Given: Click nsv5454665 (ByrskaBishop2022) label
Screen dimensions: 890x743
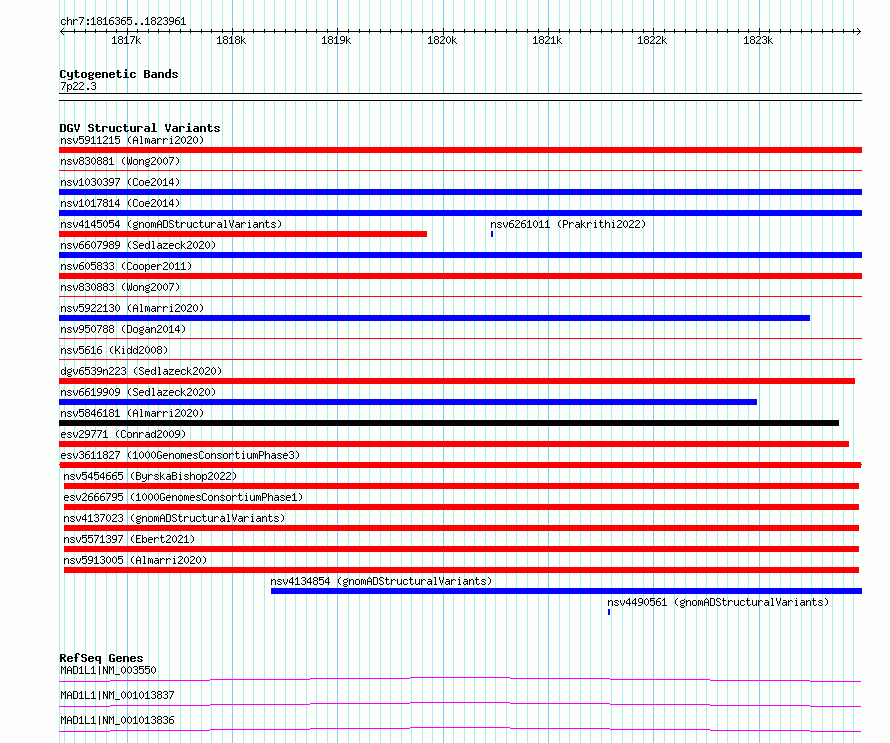Looking at the screenshot, I should pos(150,476).
